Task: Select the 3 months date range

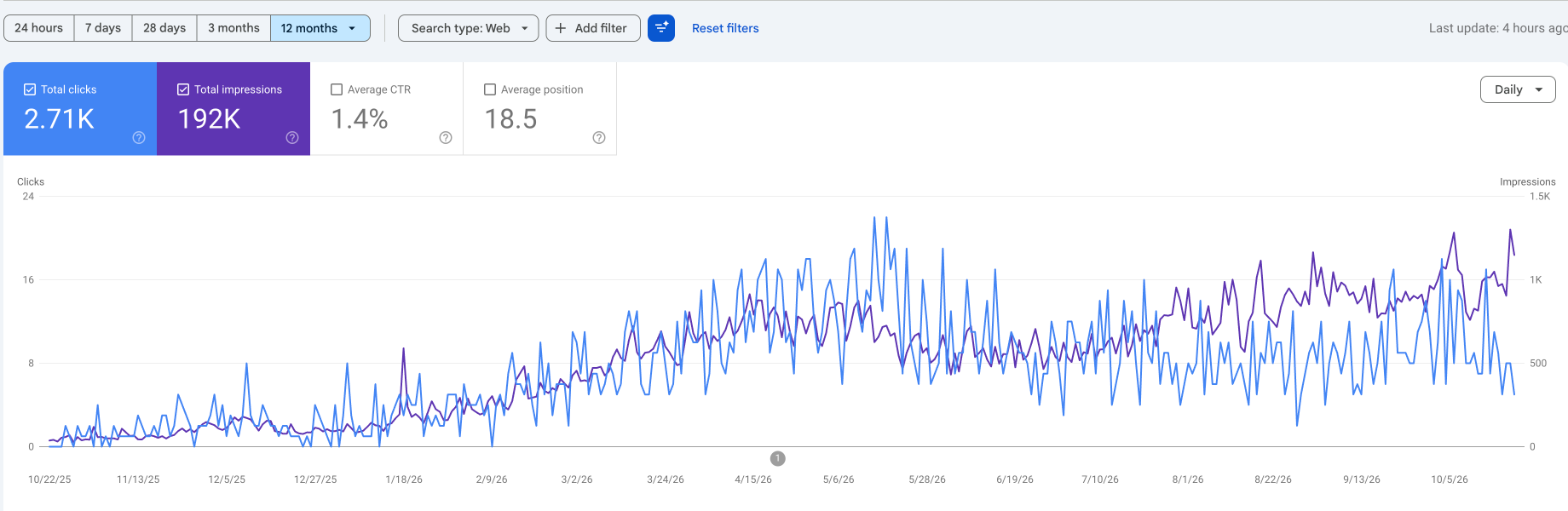Action: pos(234,28)
